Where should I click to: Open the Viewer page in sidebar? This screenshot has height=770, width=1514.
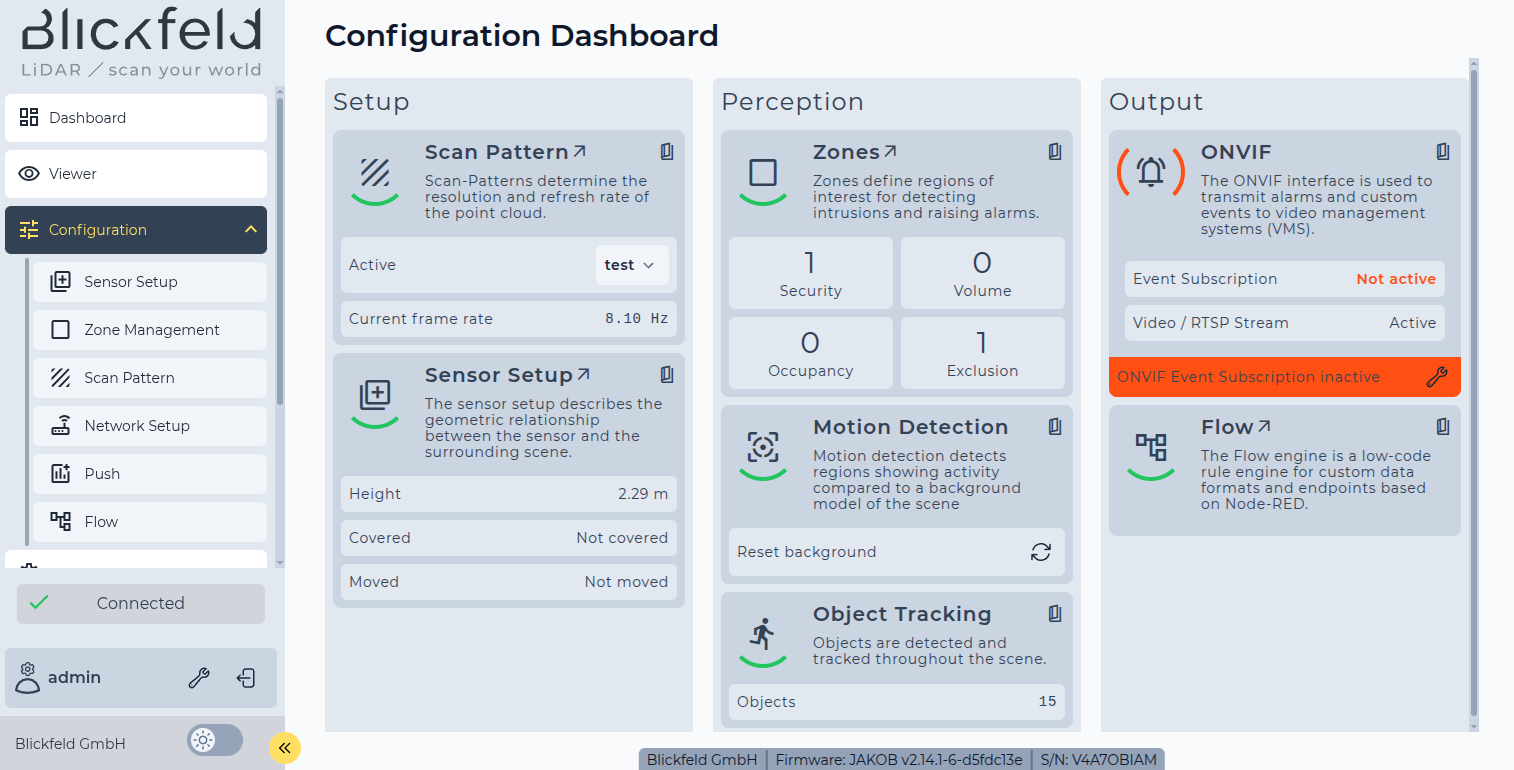pyautogui.click(x=136, y=174)
